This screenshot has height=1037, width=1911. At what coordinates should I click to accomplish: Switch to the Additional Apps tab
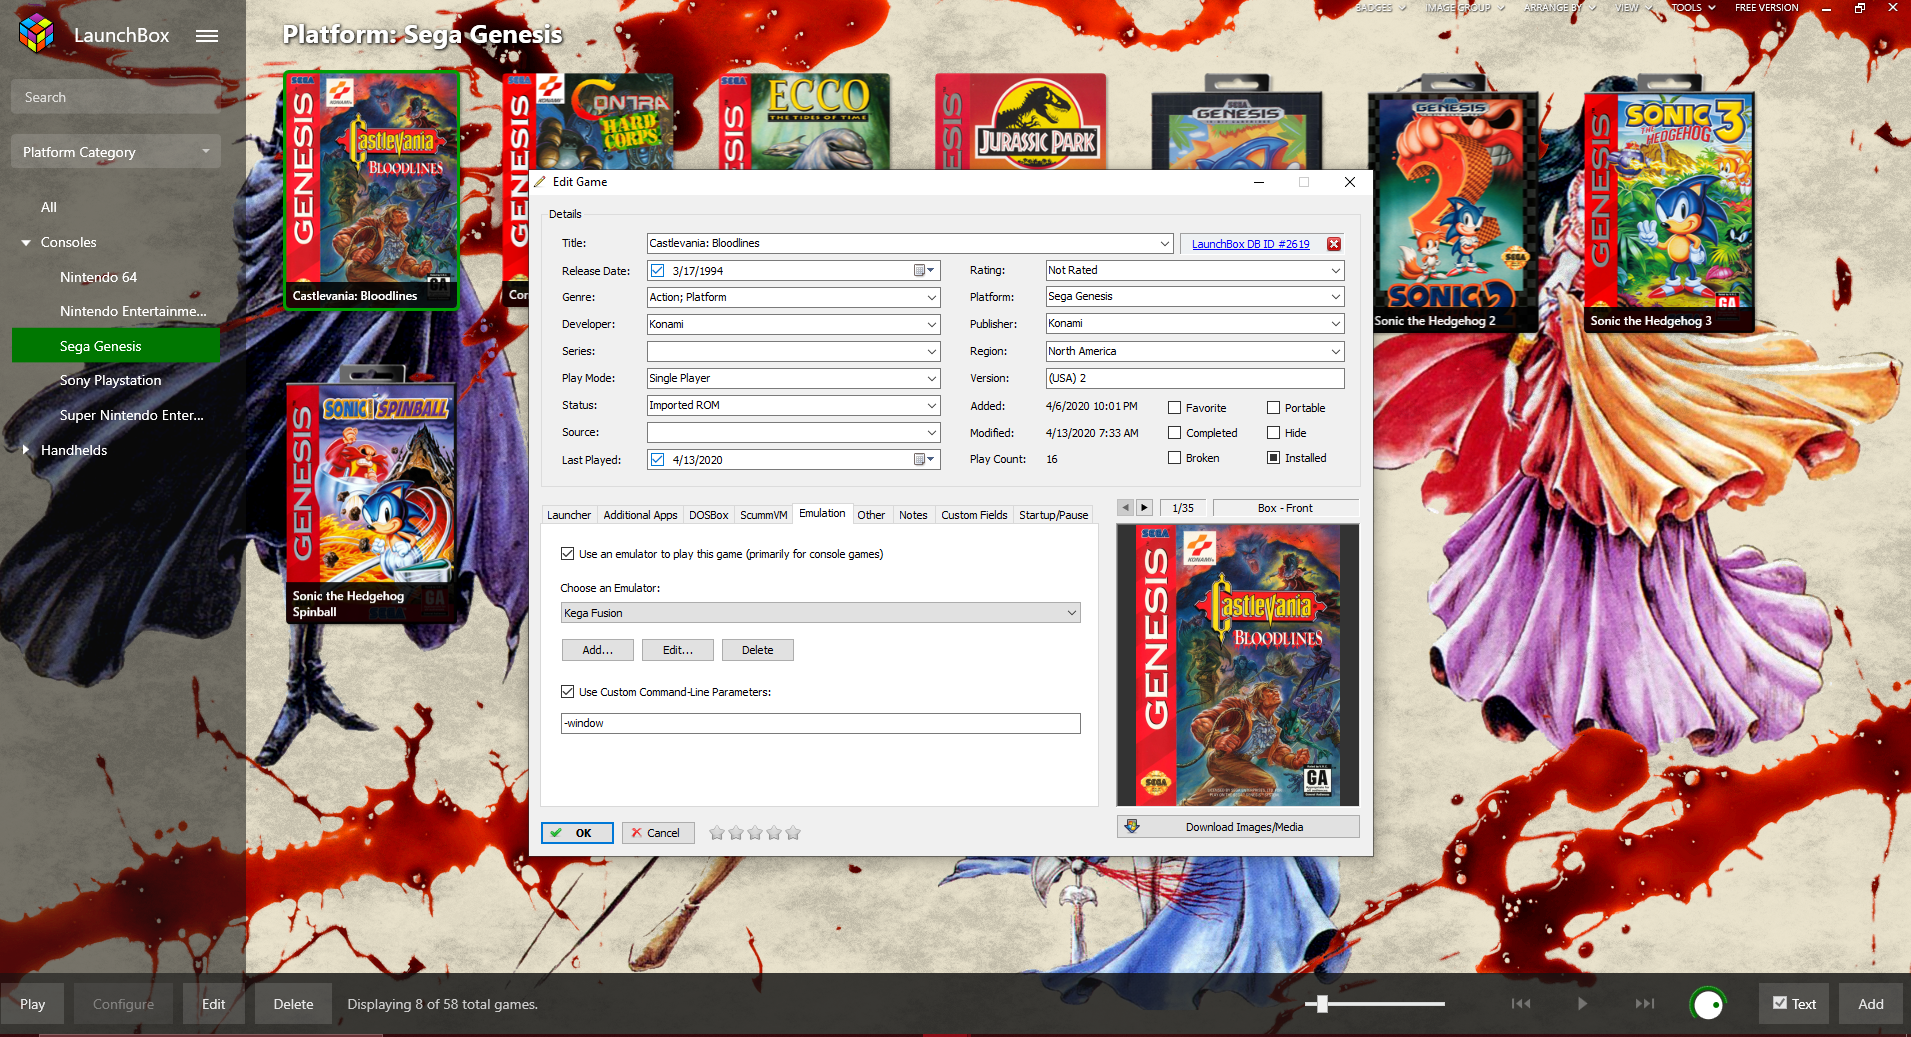[x=640, y=515]
